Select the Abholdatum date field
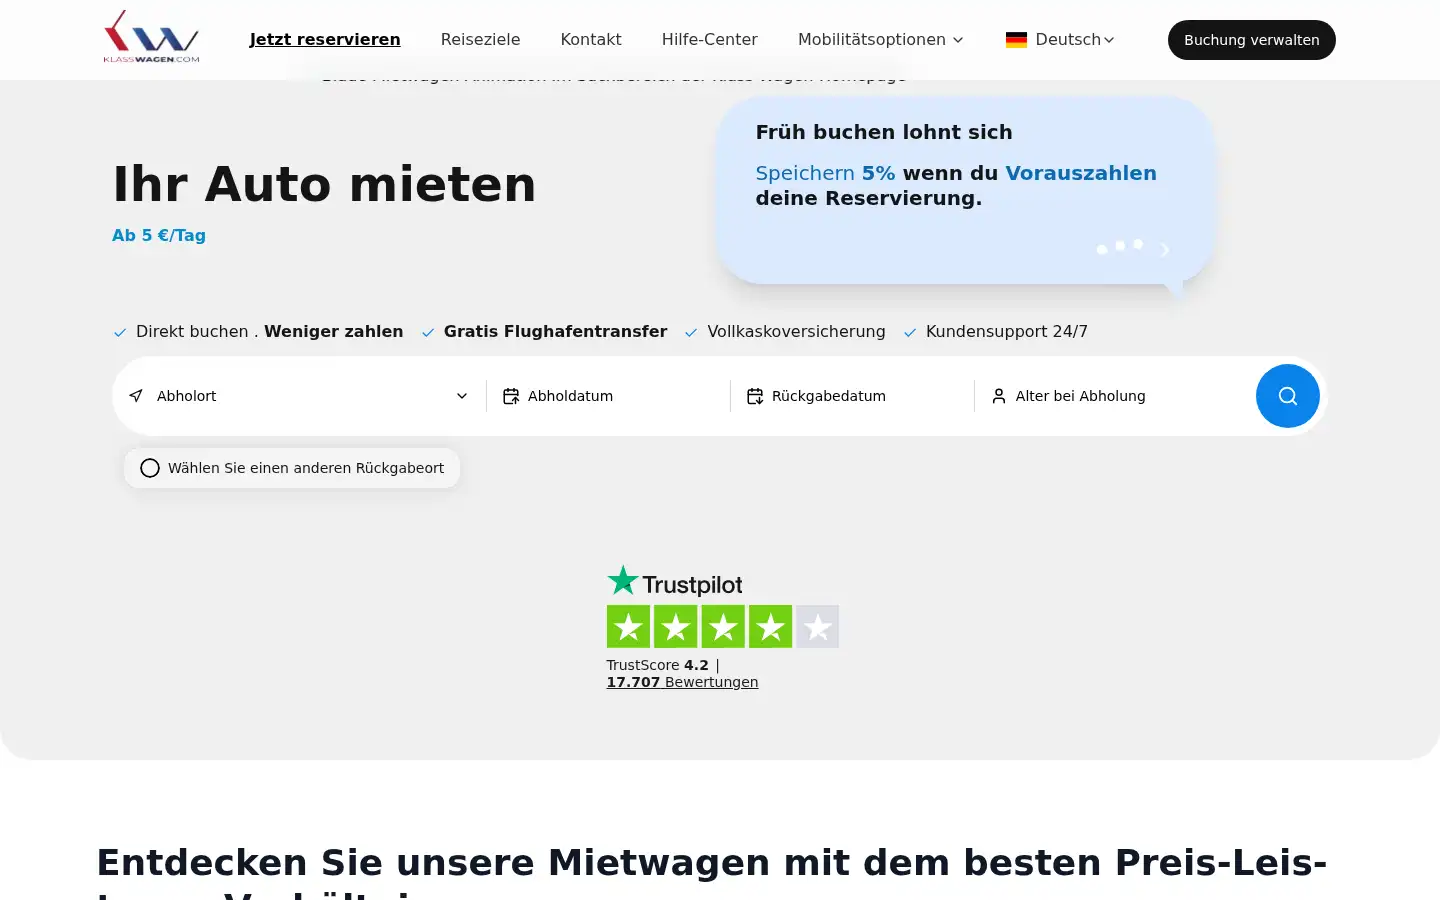 pos(608,396)
